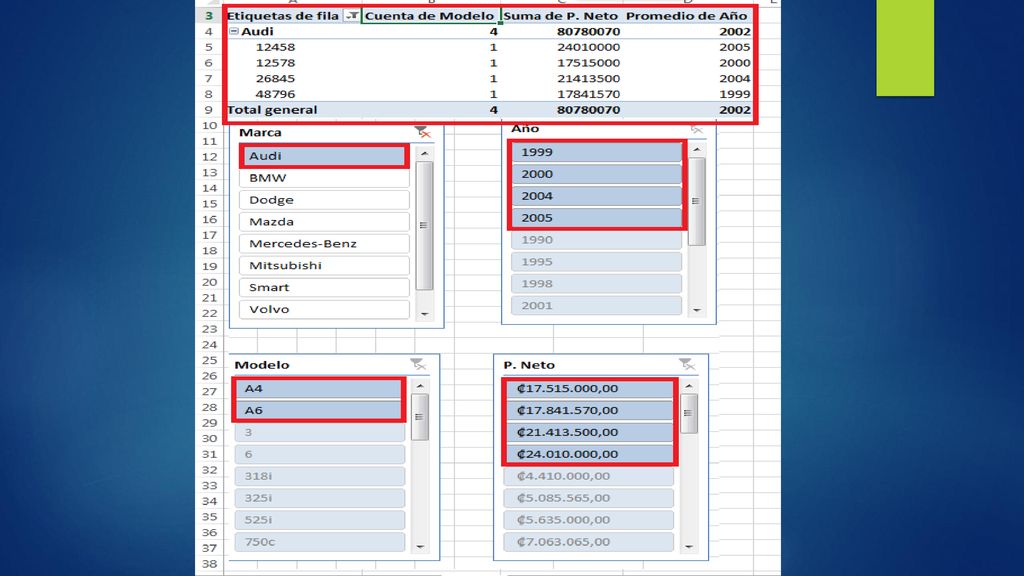Select the Cuenta de Modelo header cell
This screenshot has height=576, width=1024.
[430, 16]
